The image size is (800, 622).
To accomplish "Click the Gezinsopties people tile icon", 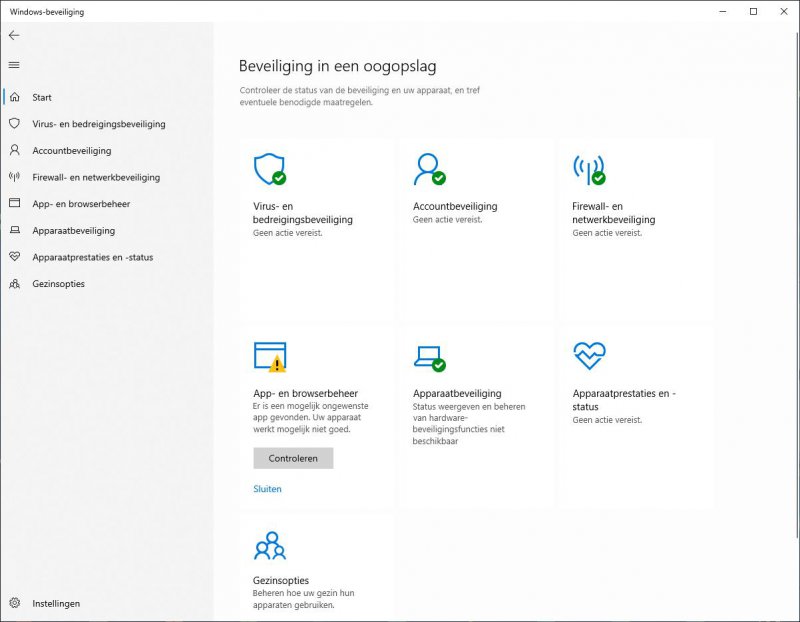I will [x=269, y=544].
